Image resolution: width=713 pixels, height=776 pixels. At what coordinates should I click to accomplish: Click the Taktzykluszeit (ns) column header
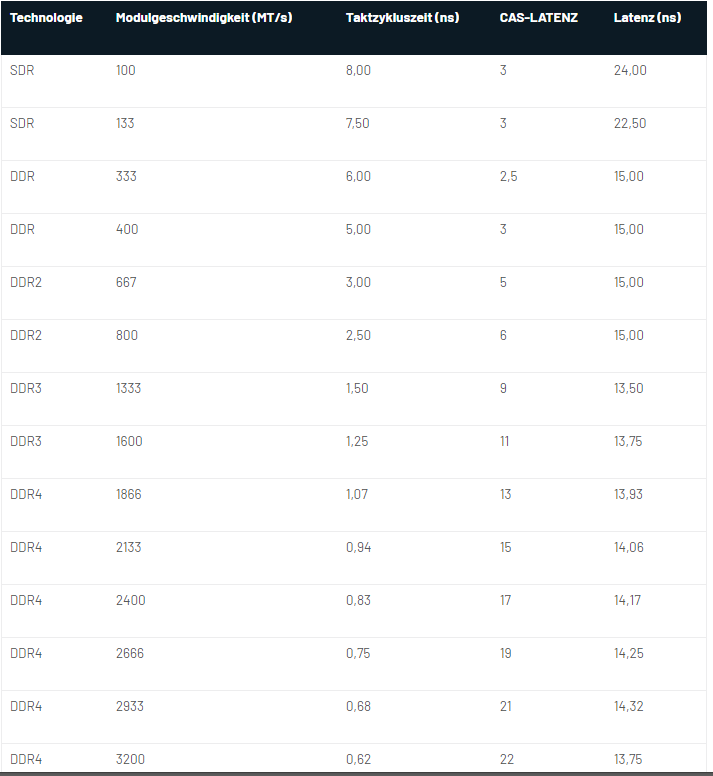click(402, 18)
